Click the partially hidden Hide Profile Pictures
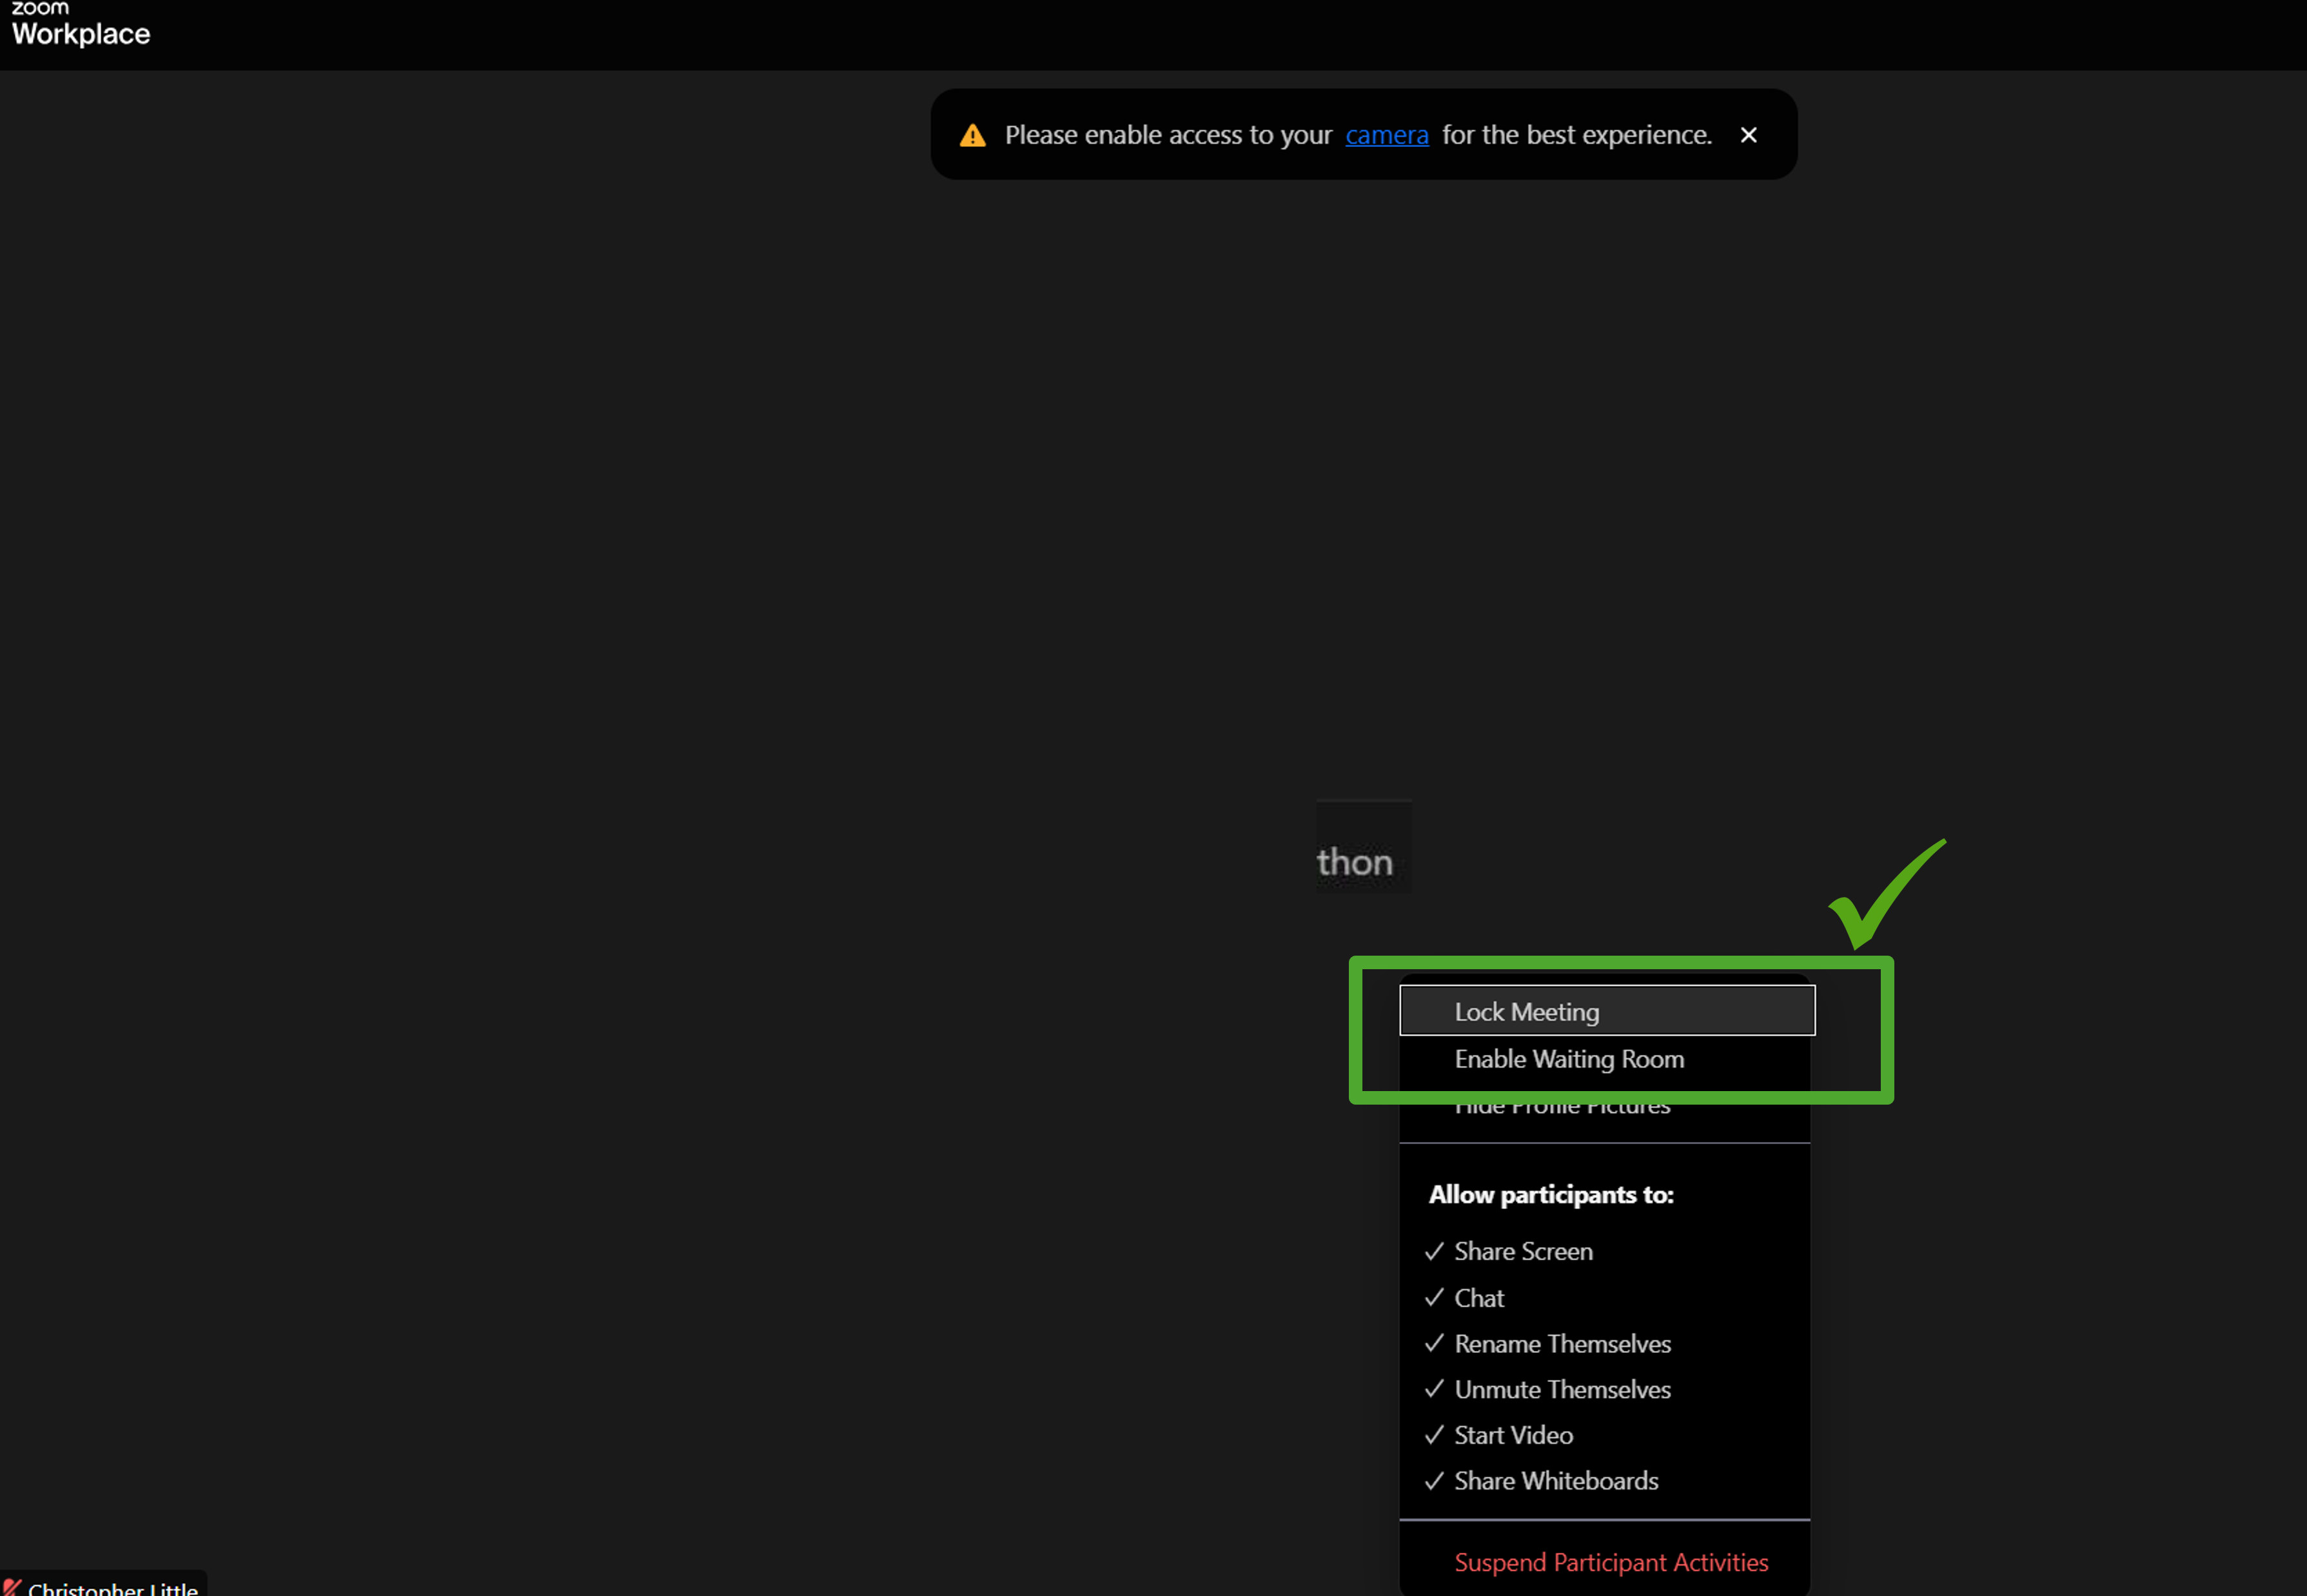2307x1596 pixels. coord(1562,1110)
